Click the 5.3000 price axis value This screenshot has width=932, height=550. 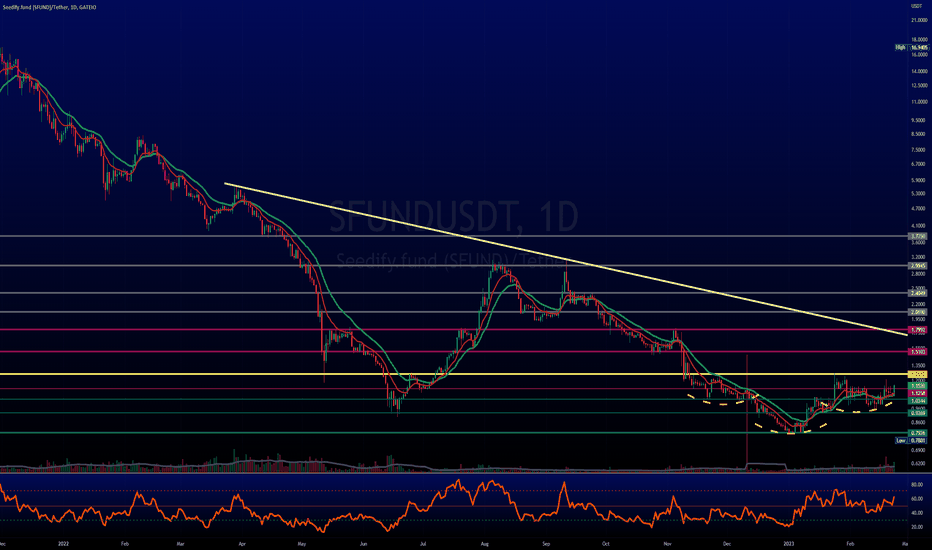coord(918,194)
